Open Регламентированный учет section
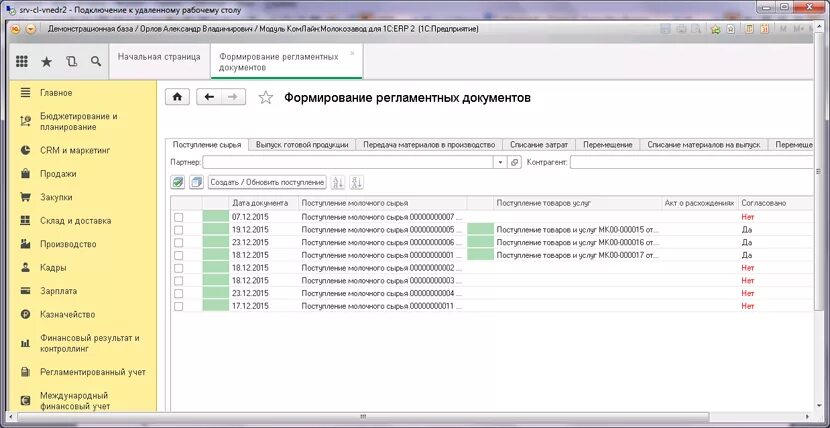Viewport: 830px width, 428px height. [x=93, y=372]
